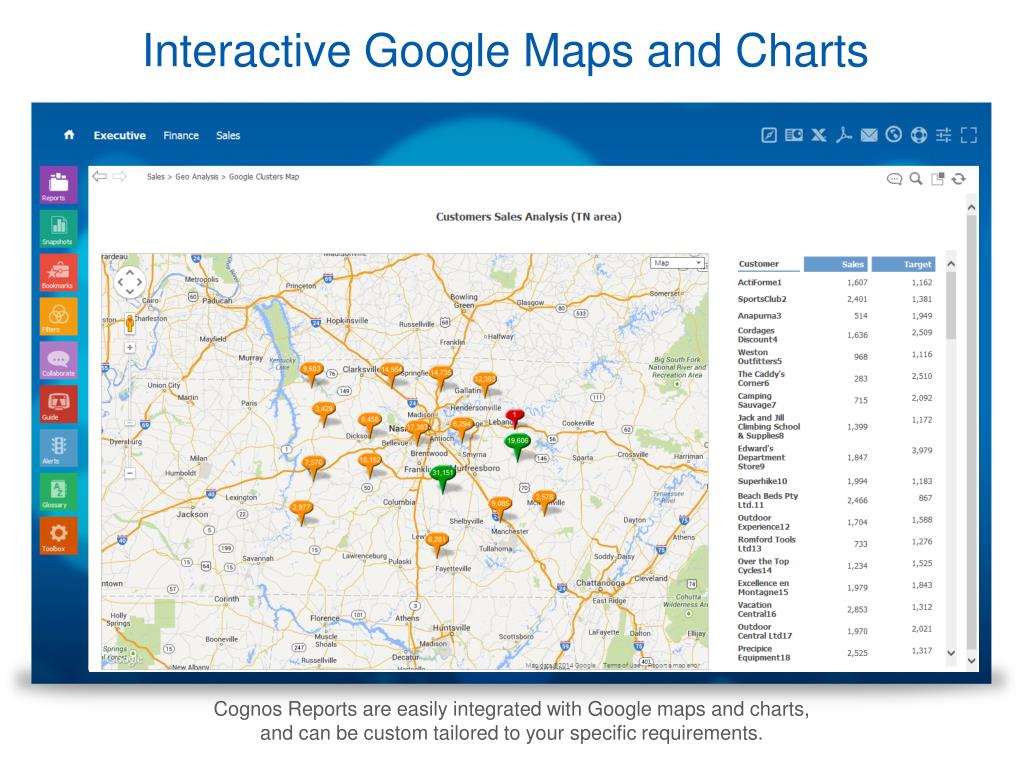This screenshot has height=768, width=1024.
Task: Click the copy window icon beside search
Action: click(938, 179)
